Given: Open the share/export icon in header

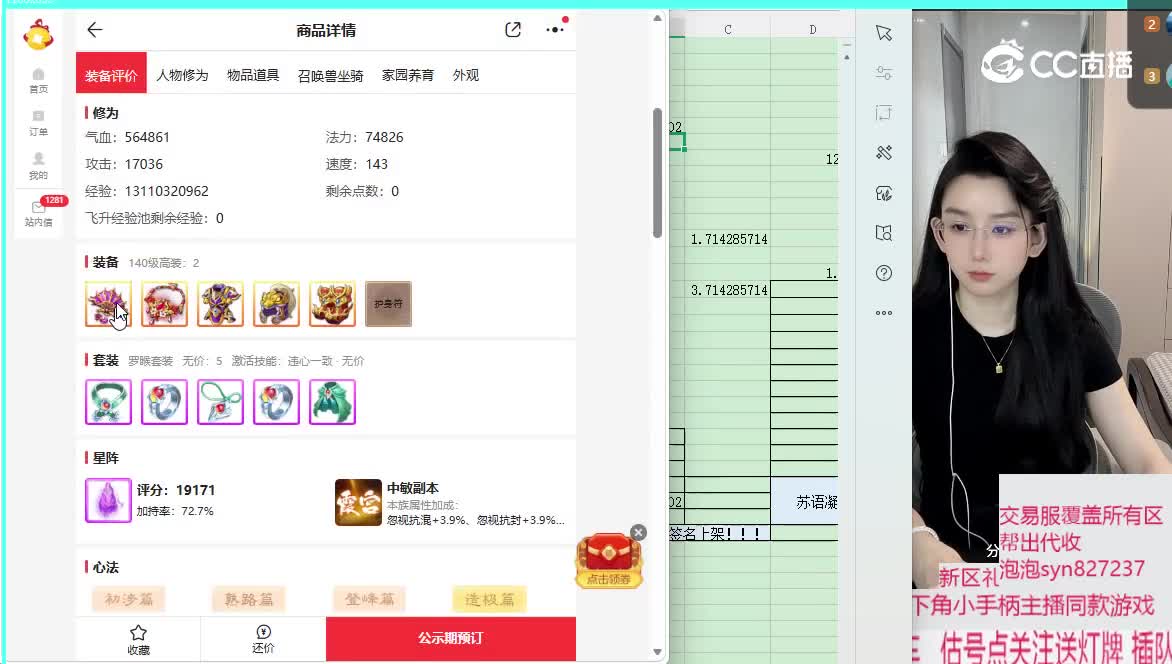Looking at the screenshot, I should 513,30.
